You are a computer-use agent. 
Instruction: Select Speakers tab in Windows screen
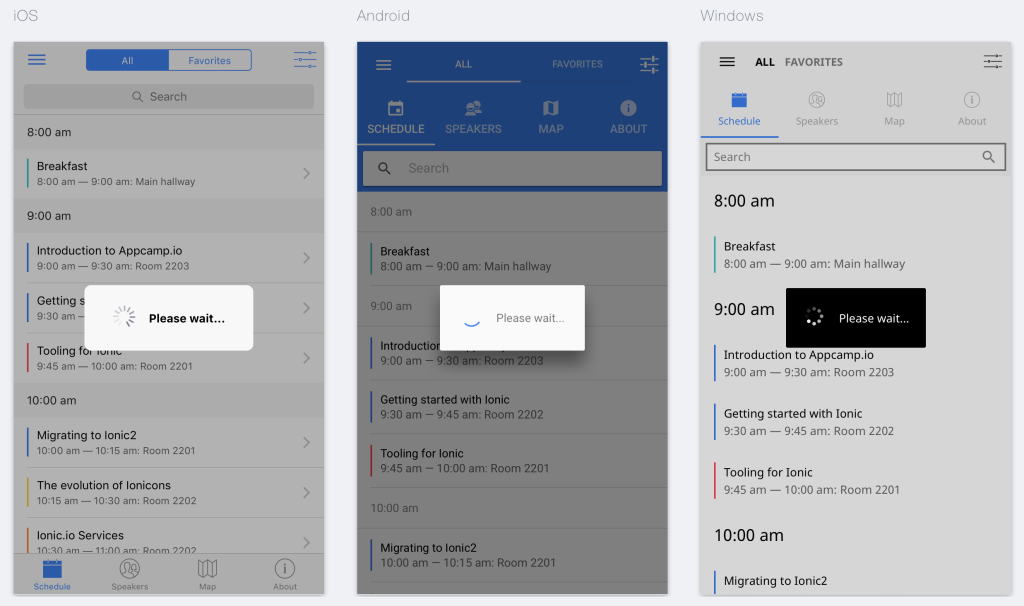coord(816,110)
